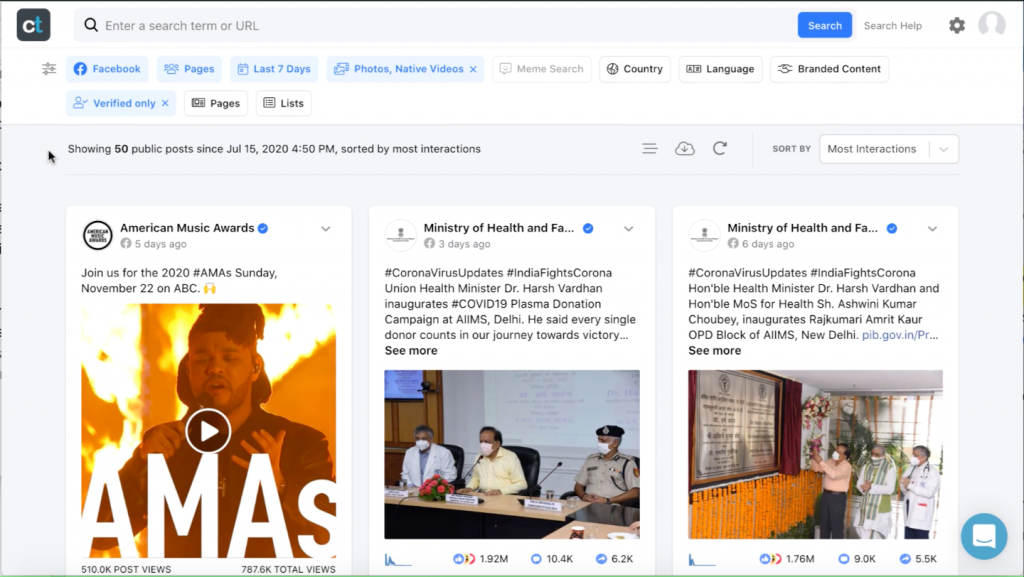Click See more on the Rajkumari Amrit Kaur post
The image size is (1024, 577).
click(714, 351)
